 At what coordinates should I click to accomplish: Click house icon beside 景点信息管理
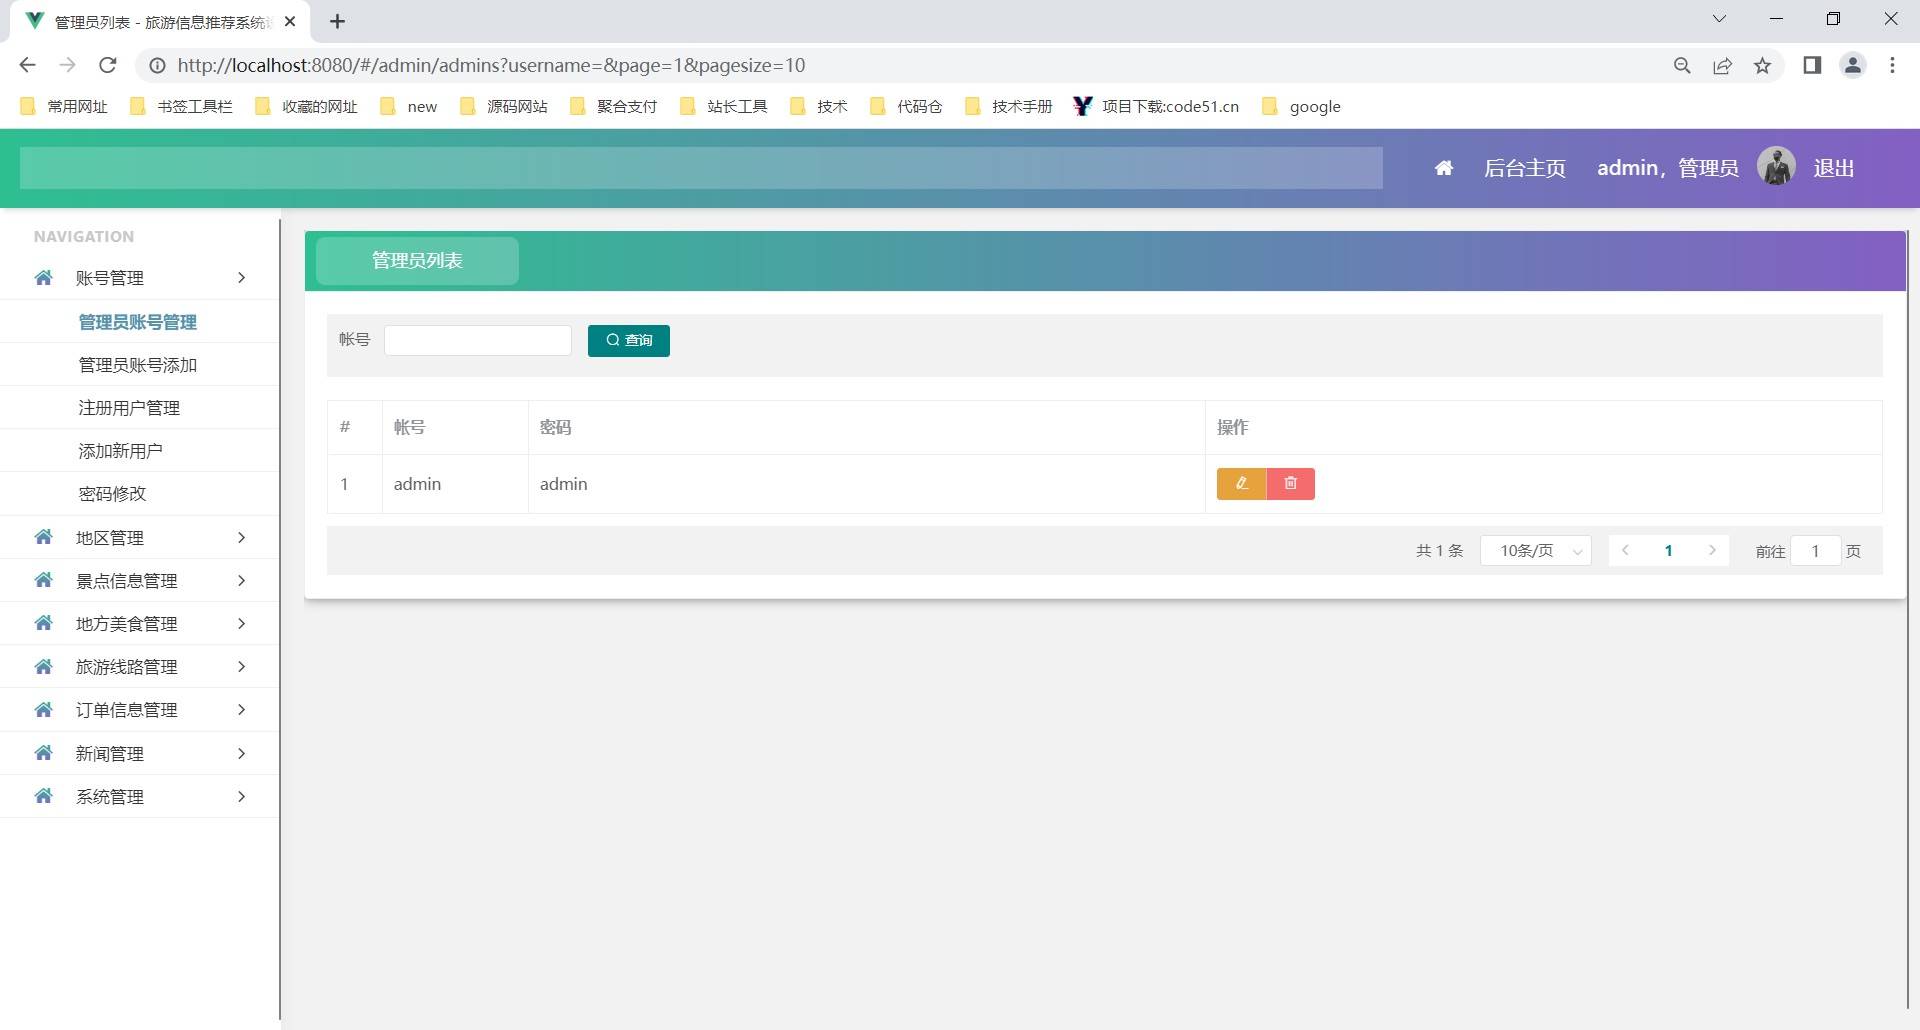(x=43, y=580)
